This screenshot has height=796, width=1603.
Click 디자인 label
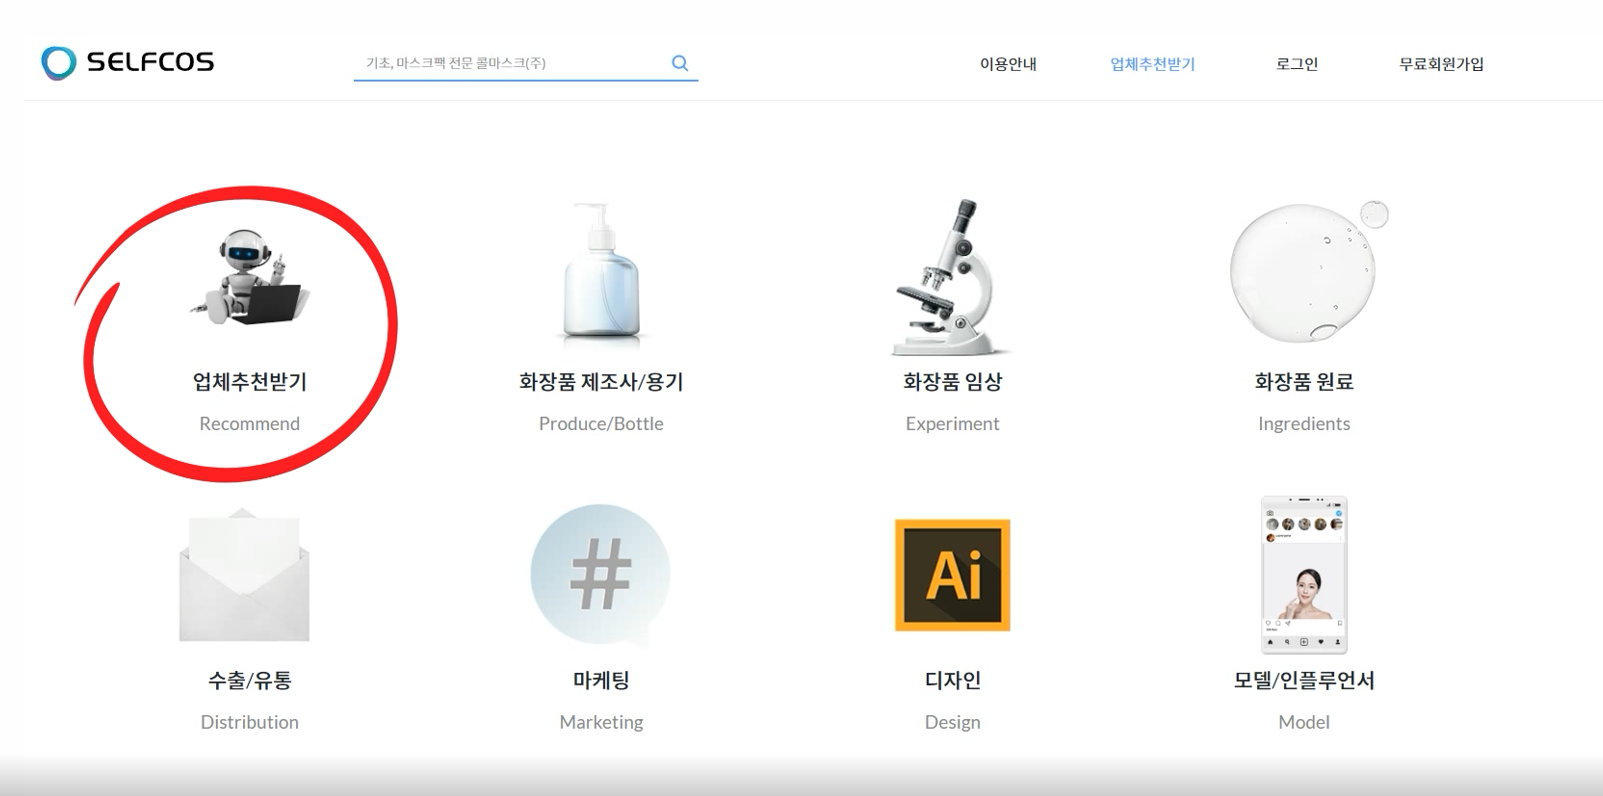point(952,680)
